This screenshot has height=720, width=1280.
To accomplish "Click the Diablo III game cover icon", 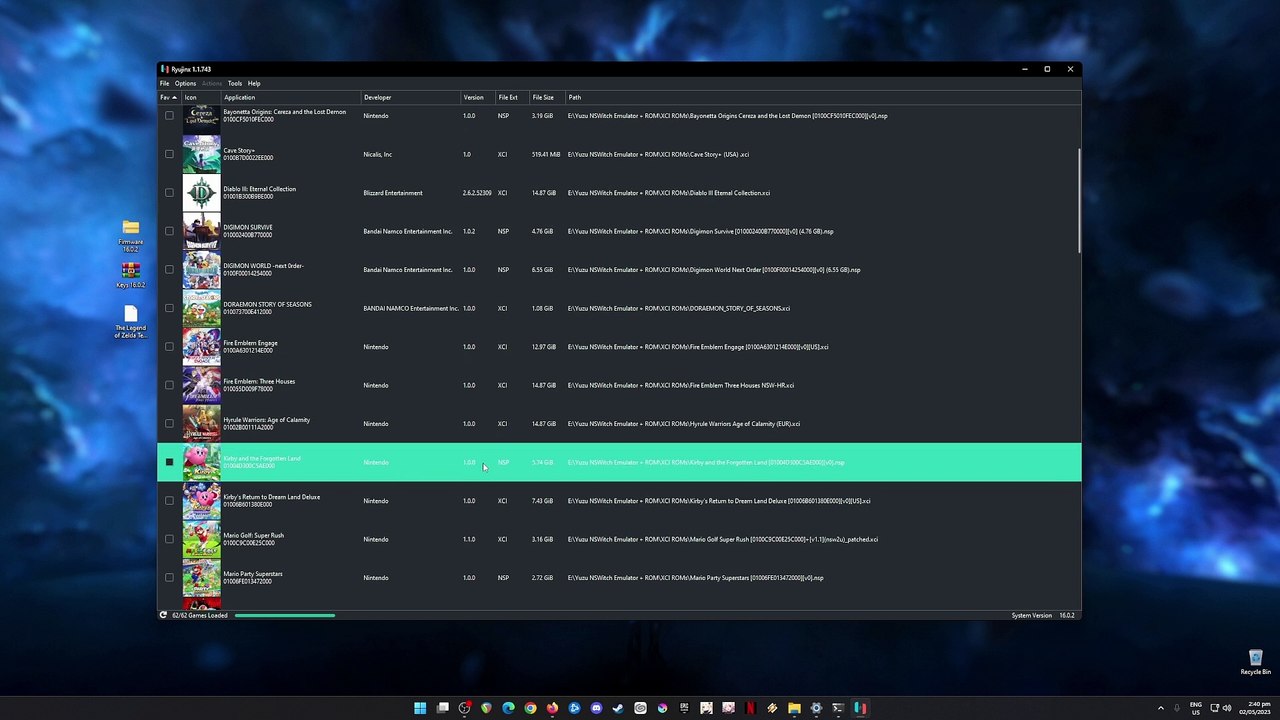I will coord(201,193).
